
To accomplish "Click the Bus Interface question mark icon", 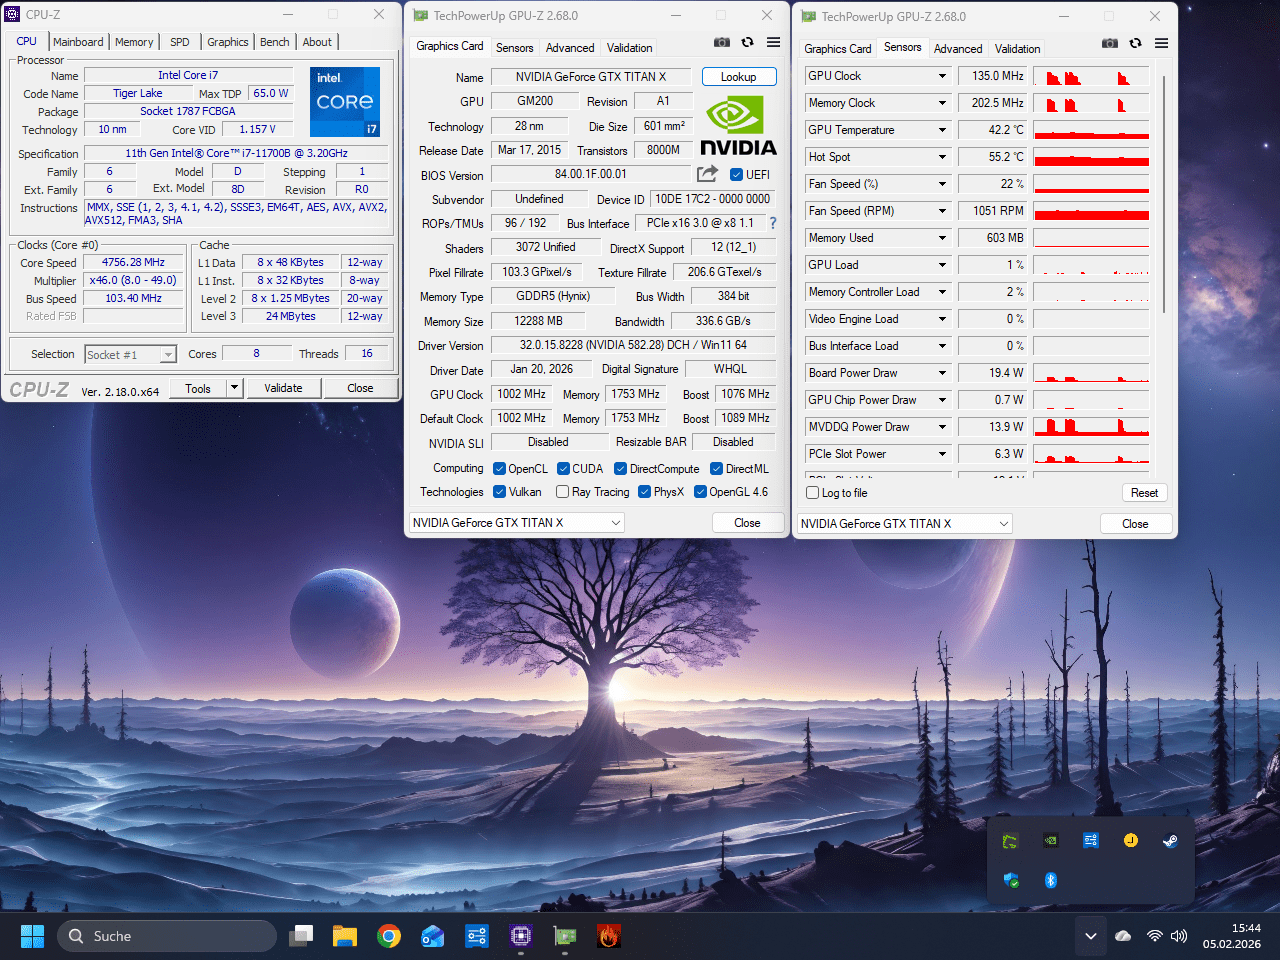I will pyautogui.click(x=773, y=223).
